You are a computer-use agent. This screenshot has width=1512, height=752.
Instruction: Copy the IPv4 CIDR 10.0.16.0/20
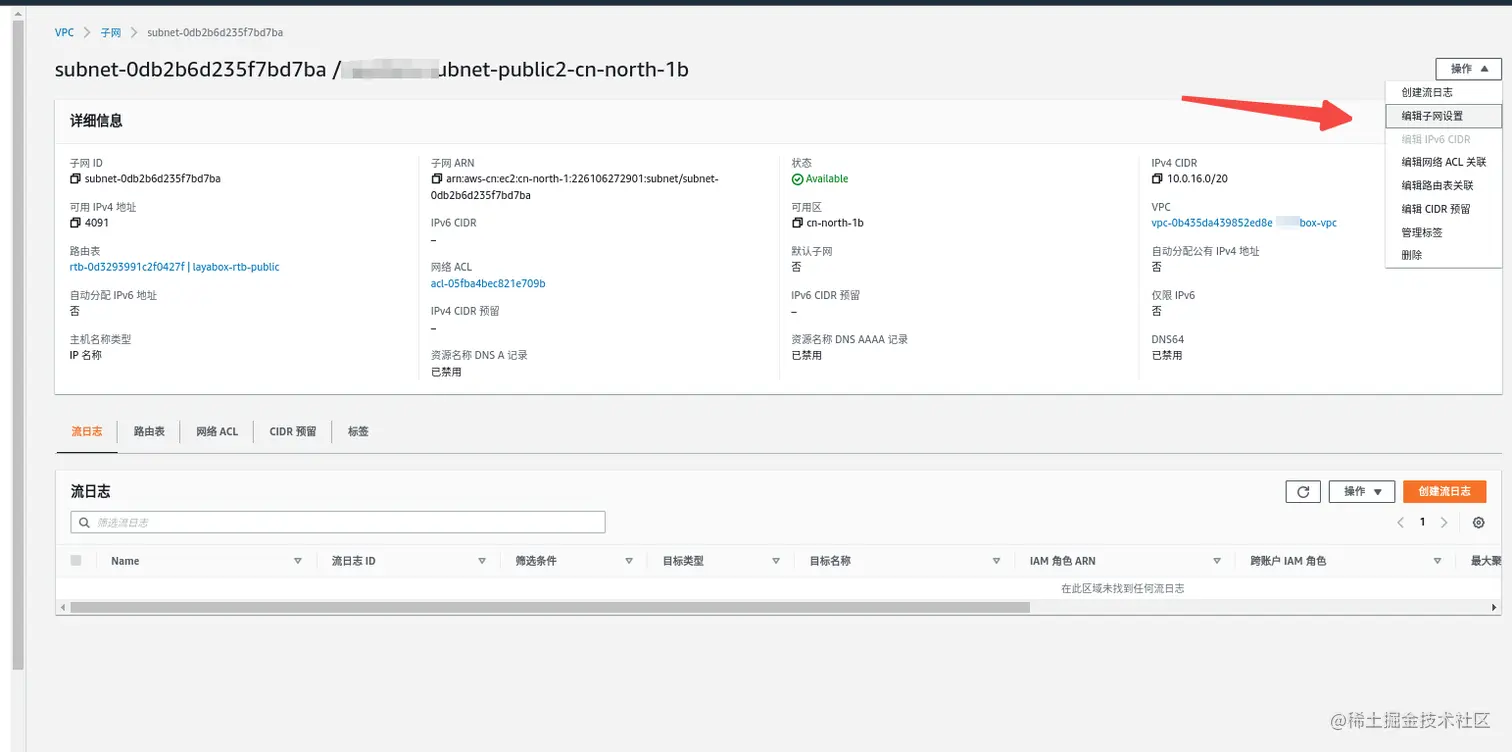pyautogui.click(x=1157, y=179)
